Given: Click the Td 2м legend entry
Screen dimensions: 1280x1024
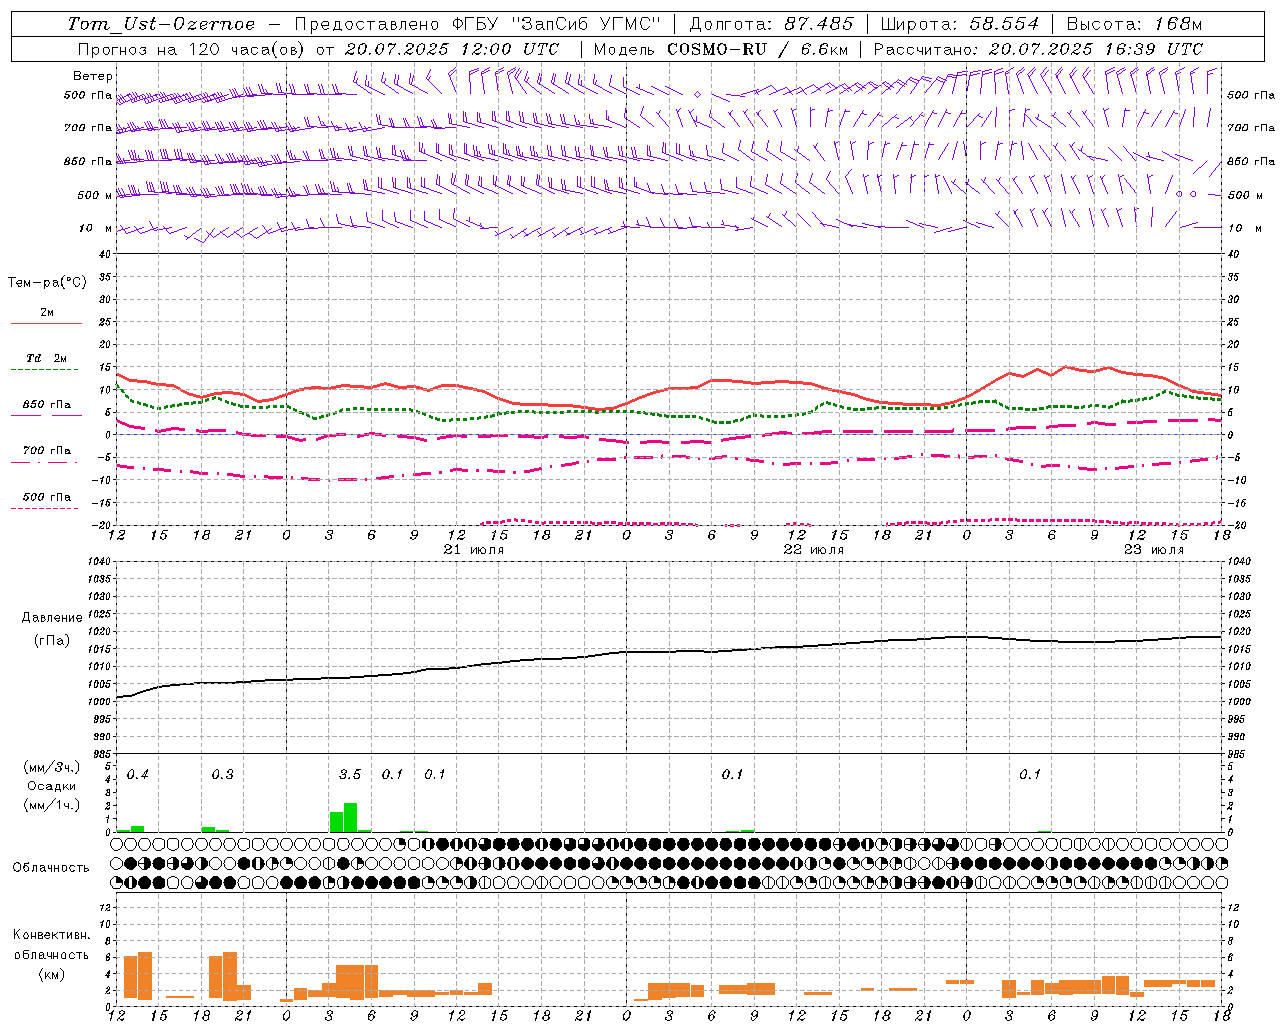Looking at the screenshot, I should coord(47,358).
